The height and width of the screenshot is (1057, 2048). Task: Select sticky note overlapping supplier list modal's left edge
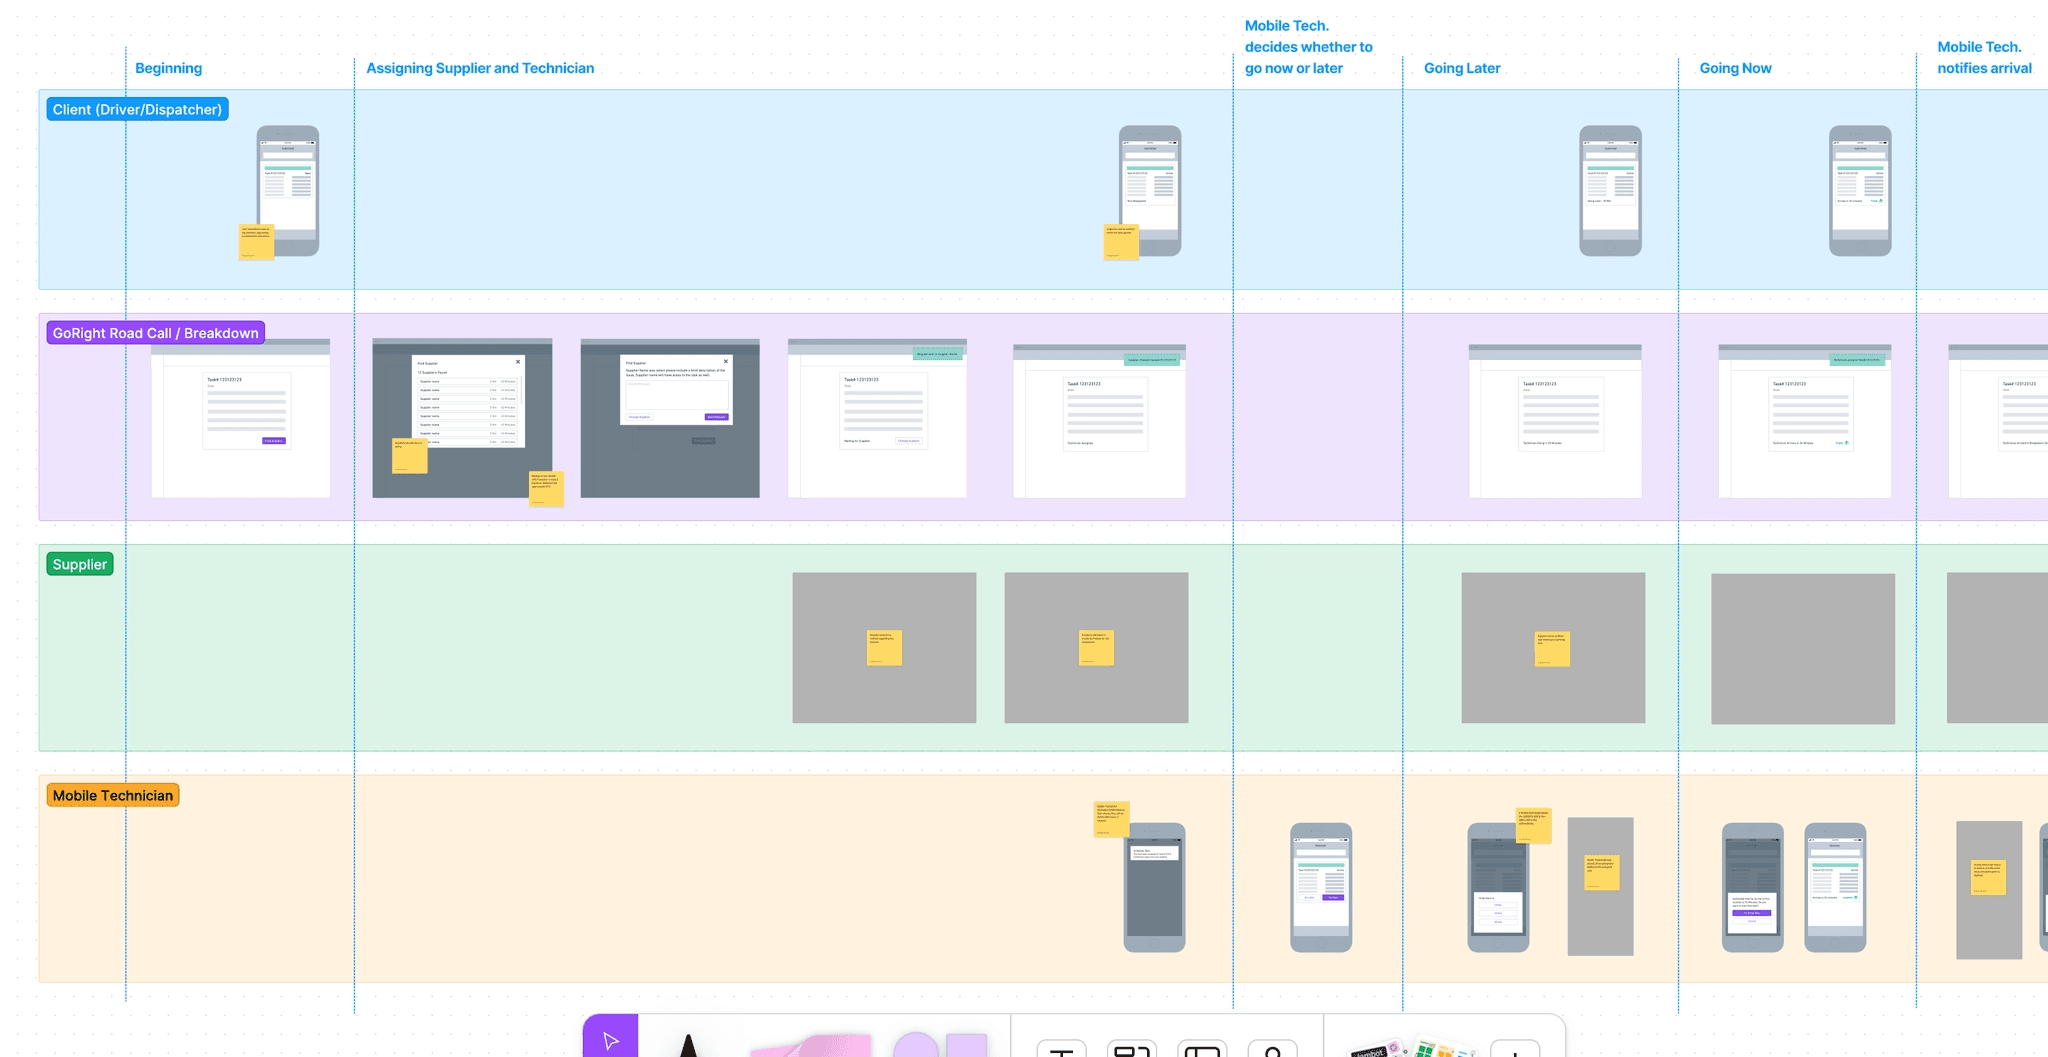point(409,455)
